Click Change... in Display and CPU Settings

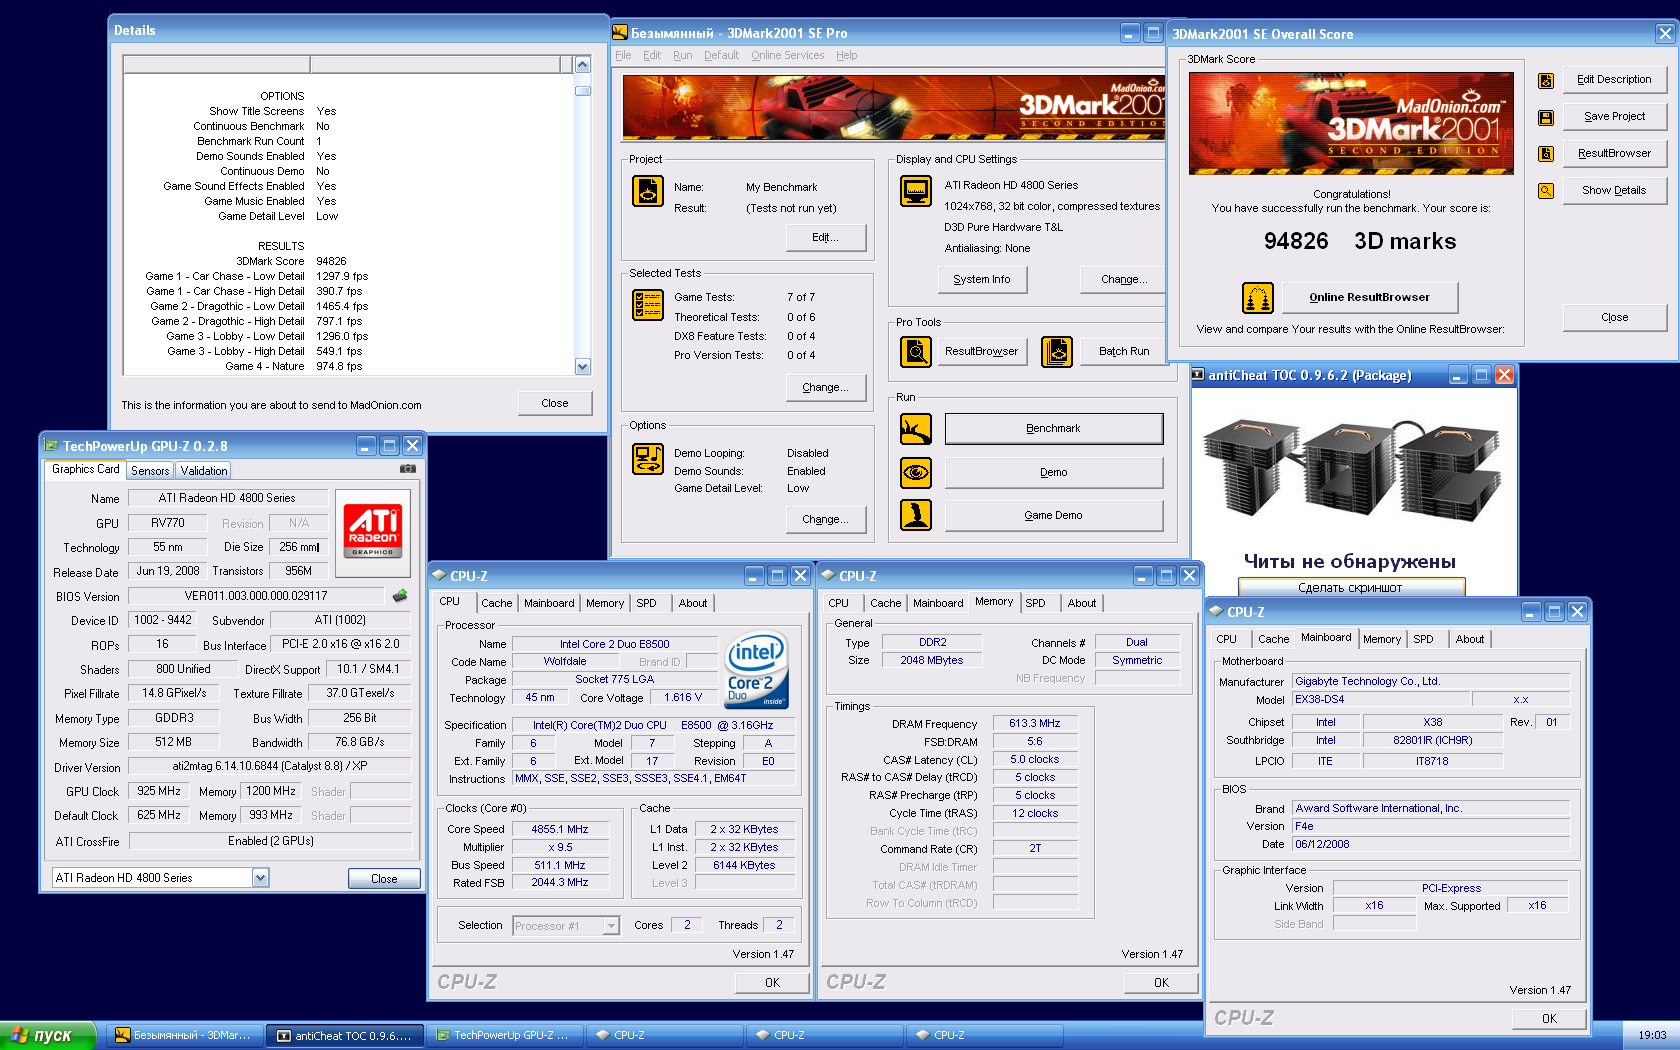point(1123,280)
